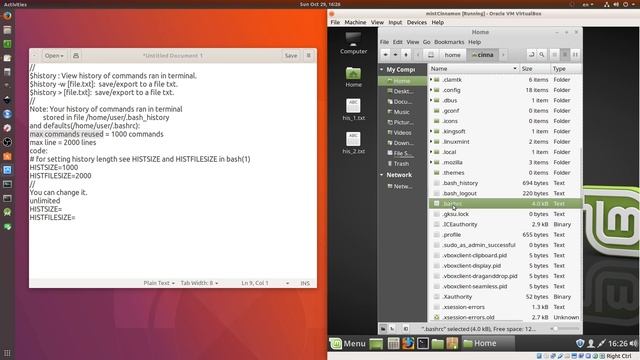Open OBS Studio from Ubuntu dock

(7, 142)
